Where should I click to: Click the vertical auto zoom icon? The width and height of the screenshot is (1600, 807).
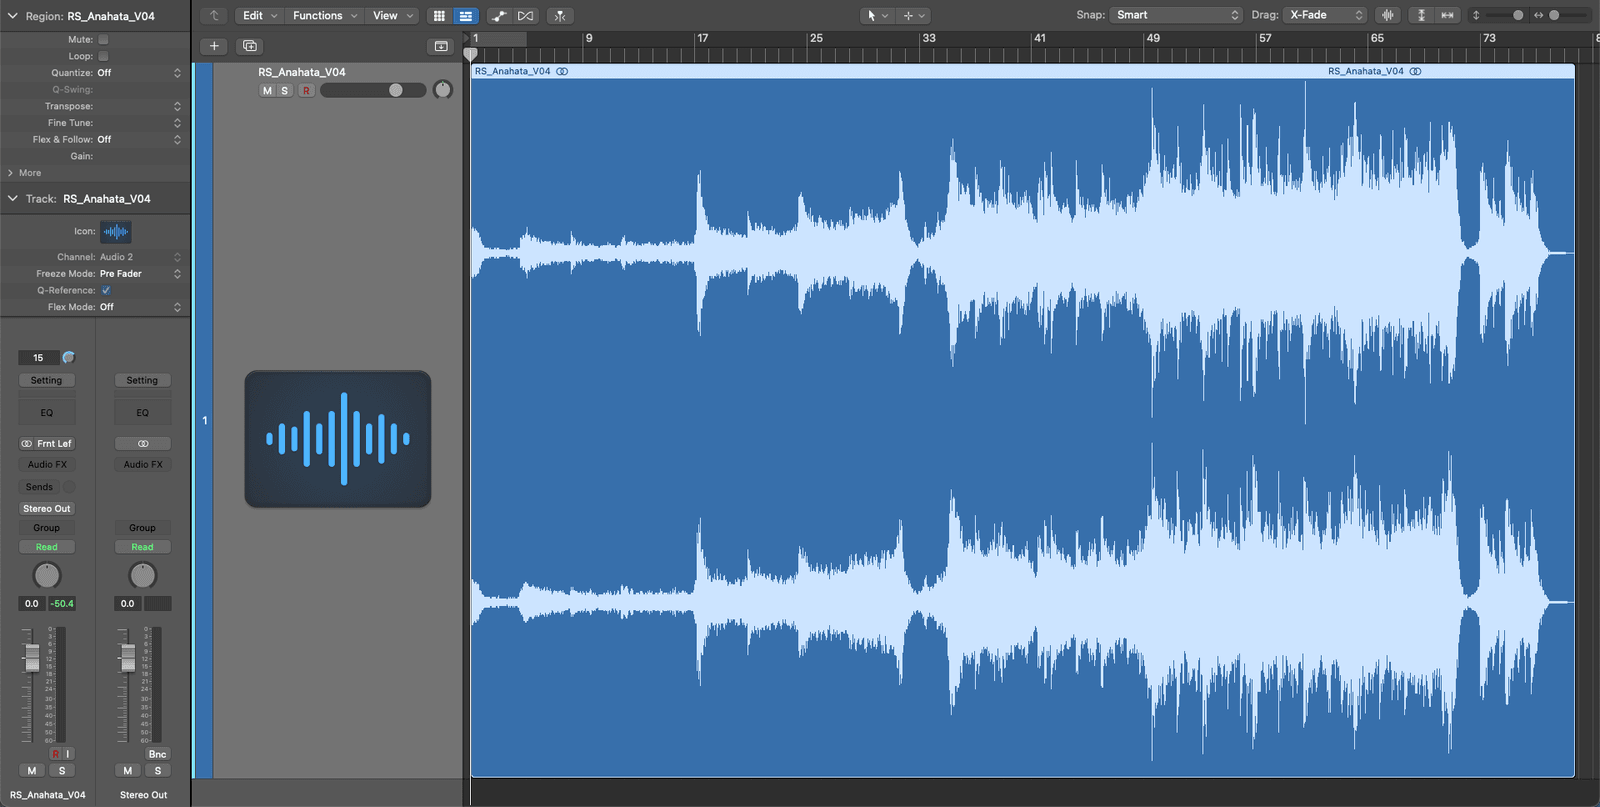1421,15
